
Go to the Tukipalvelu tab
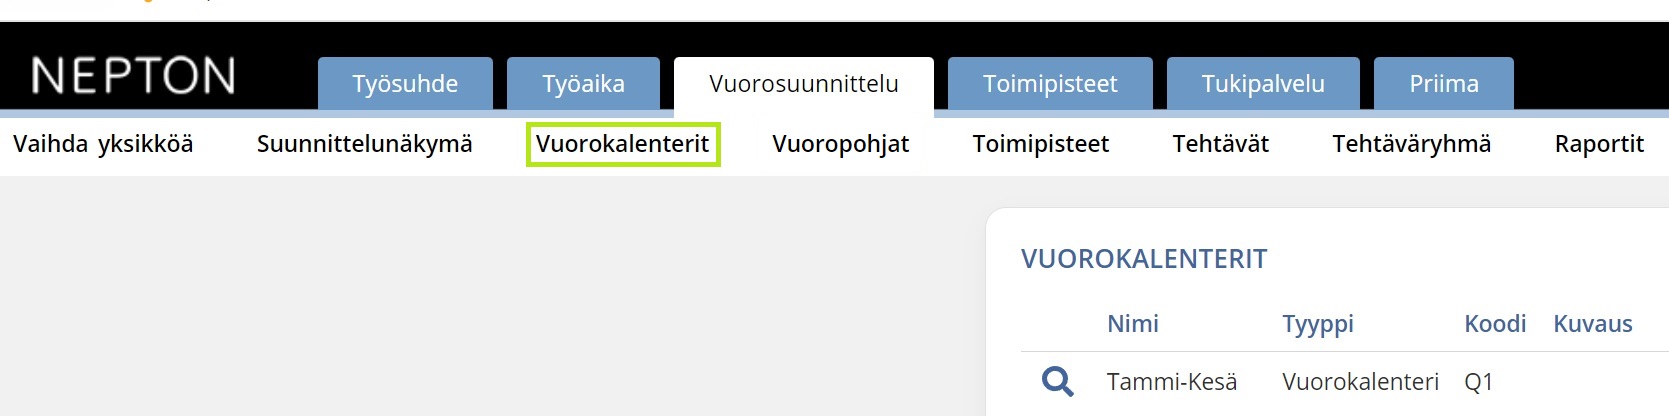(x=1263, y=84)
